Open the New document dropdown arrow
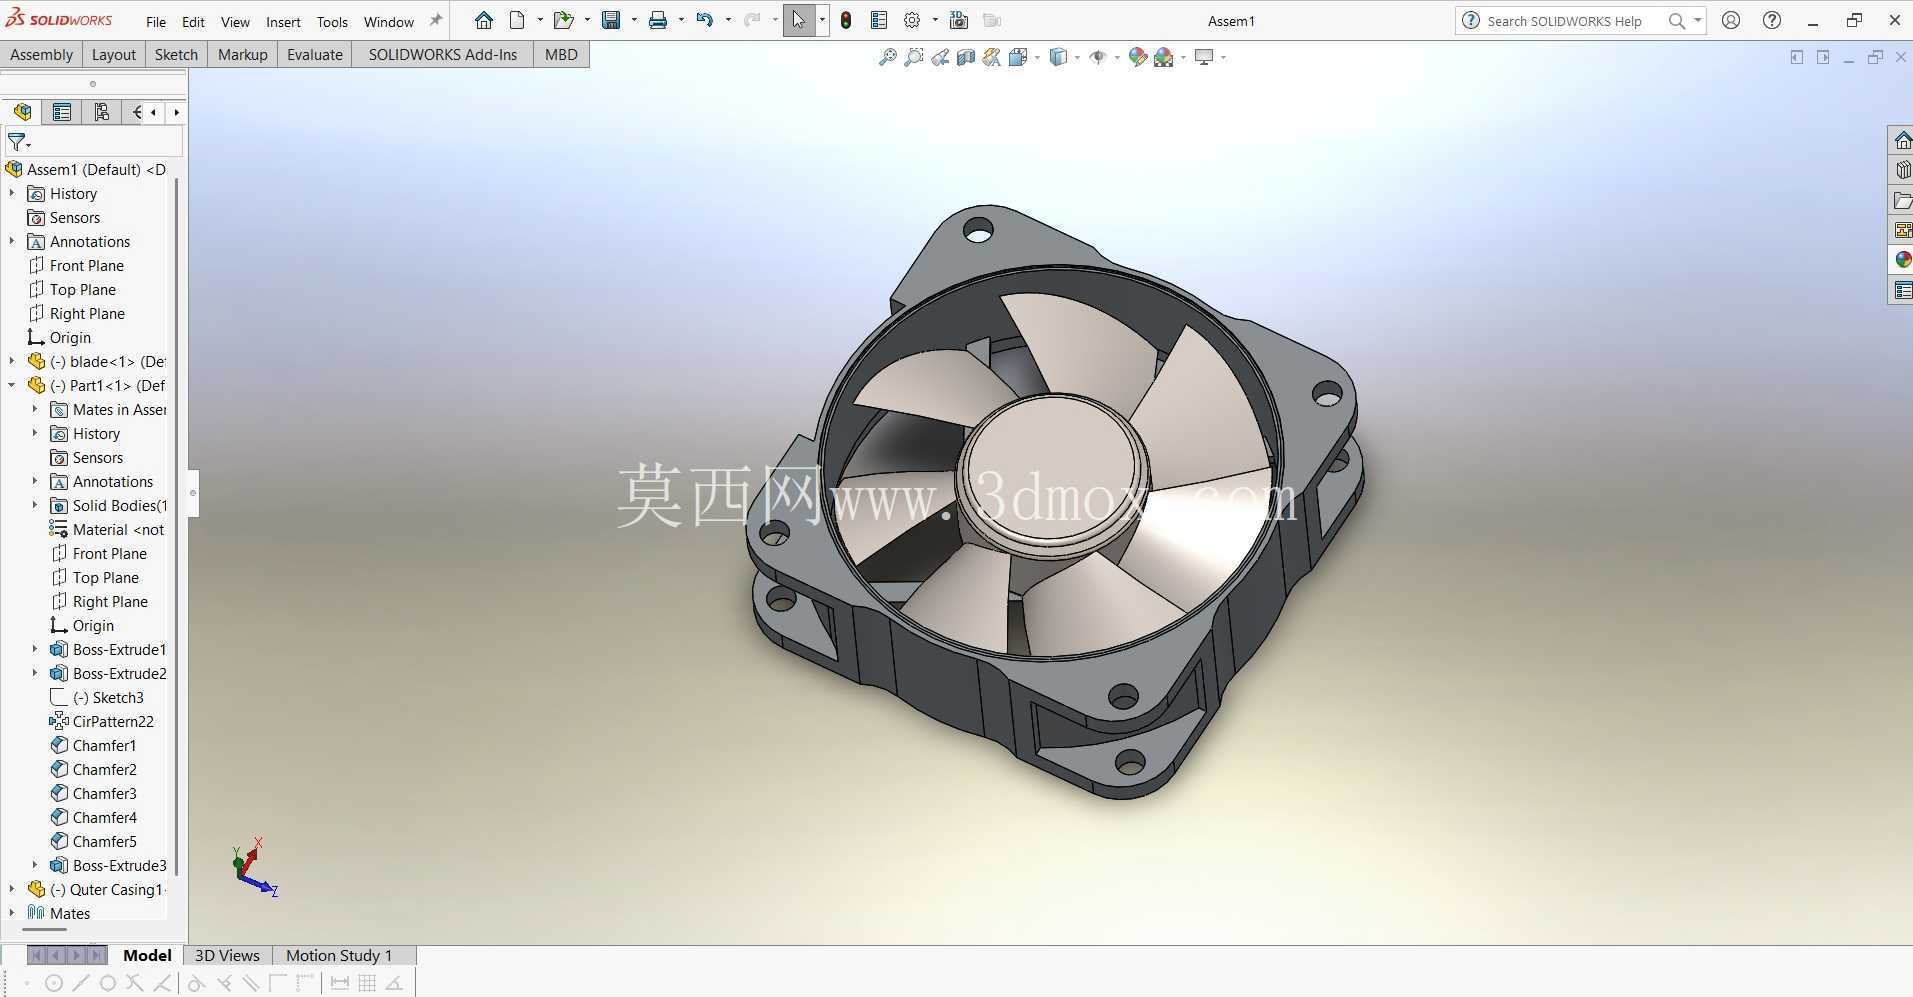This screenshot has height=997, width=1913. tap(540, 20)
